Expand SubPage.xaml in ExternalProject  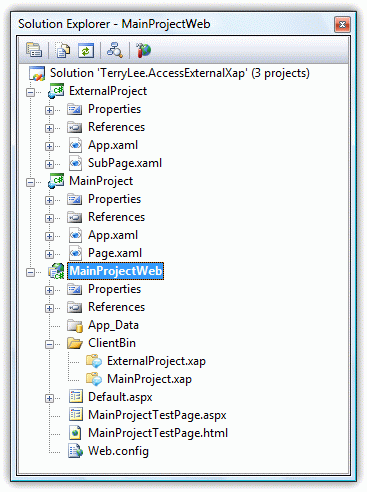pyautogui.click(x=49, y=164)
